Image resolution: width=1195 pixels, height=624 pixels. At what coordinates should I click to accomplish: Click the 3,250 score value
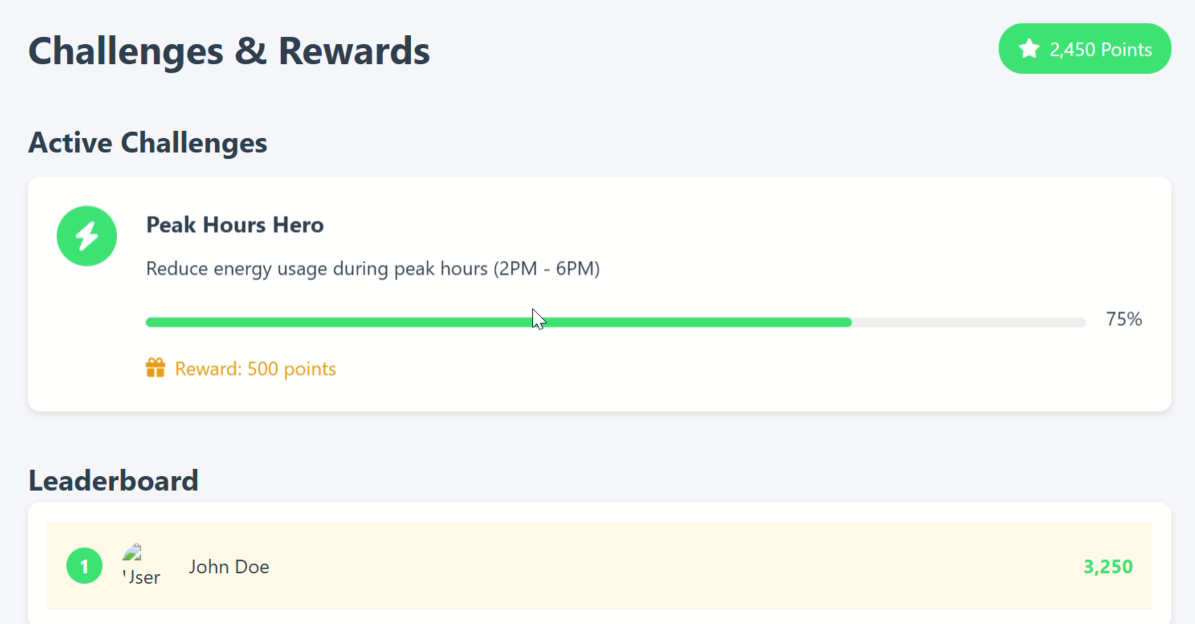click(x=1108, y=567)
